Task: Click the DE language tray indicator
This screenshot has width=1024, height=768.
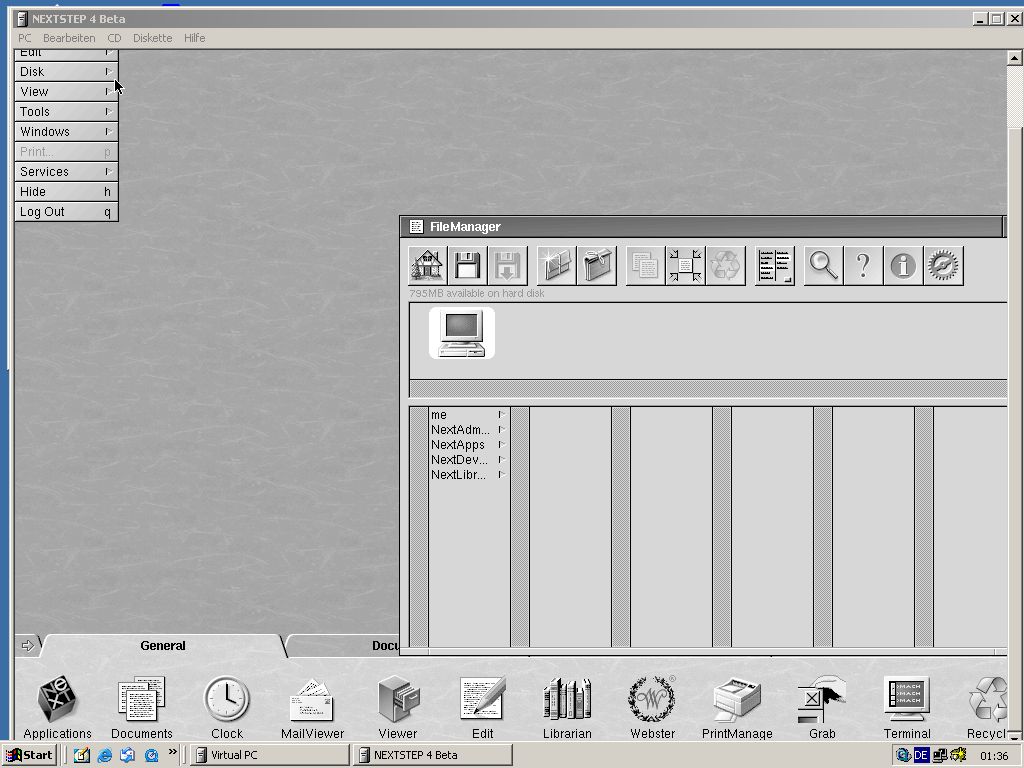Action: 921,755
